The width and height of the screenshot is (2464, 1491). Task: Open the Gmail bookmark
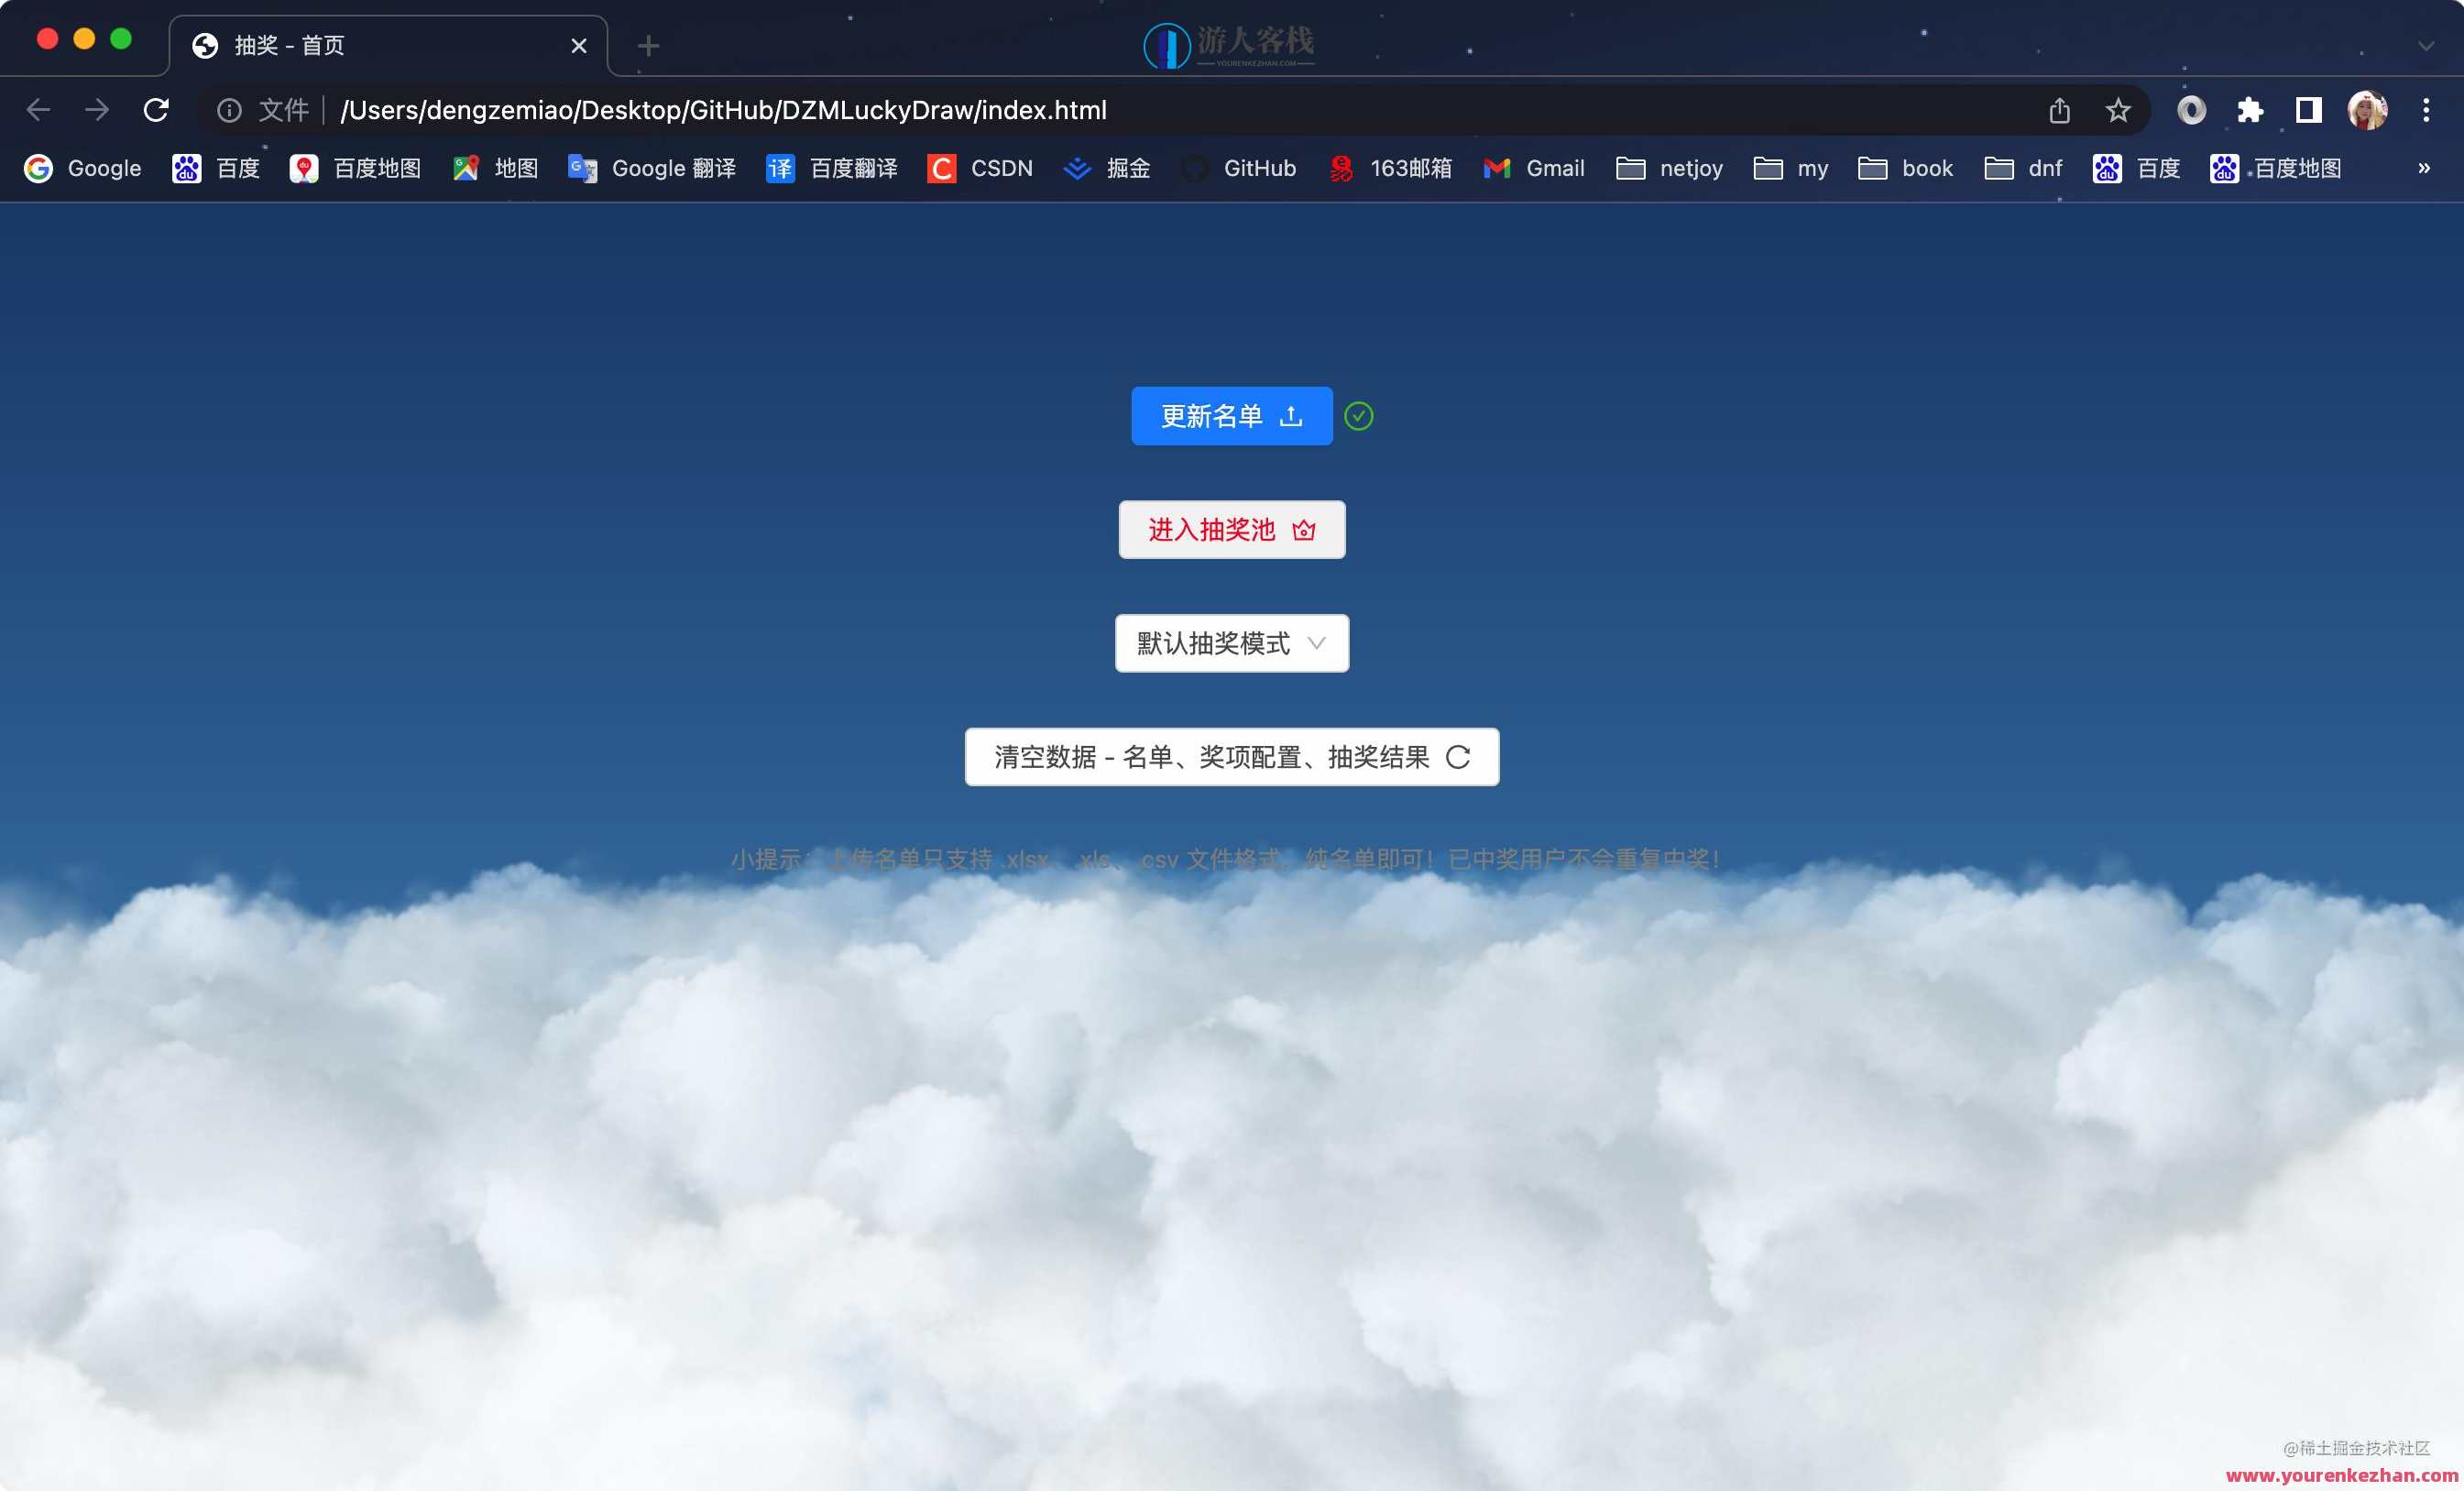1534,168
